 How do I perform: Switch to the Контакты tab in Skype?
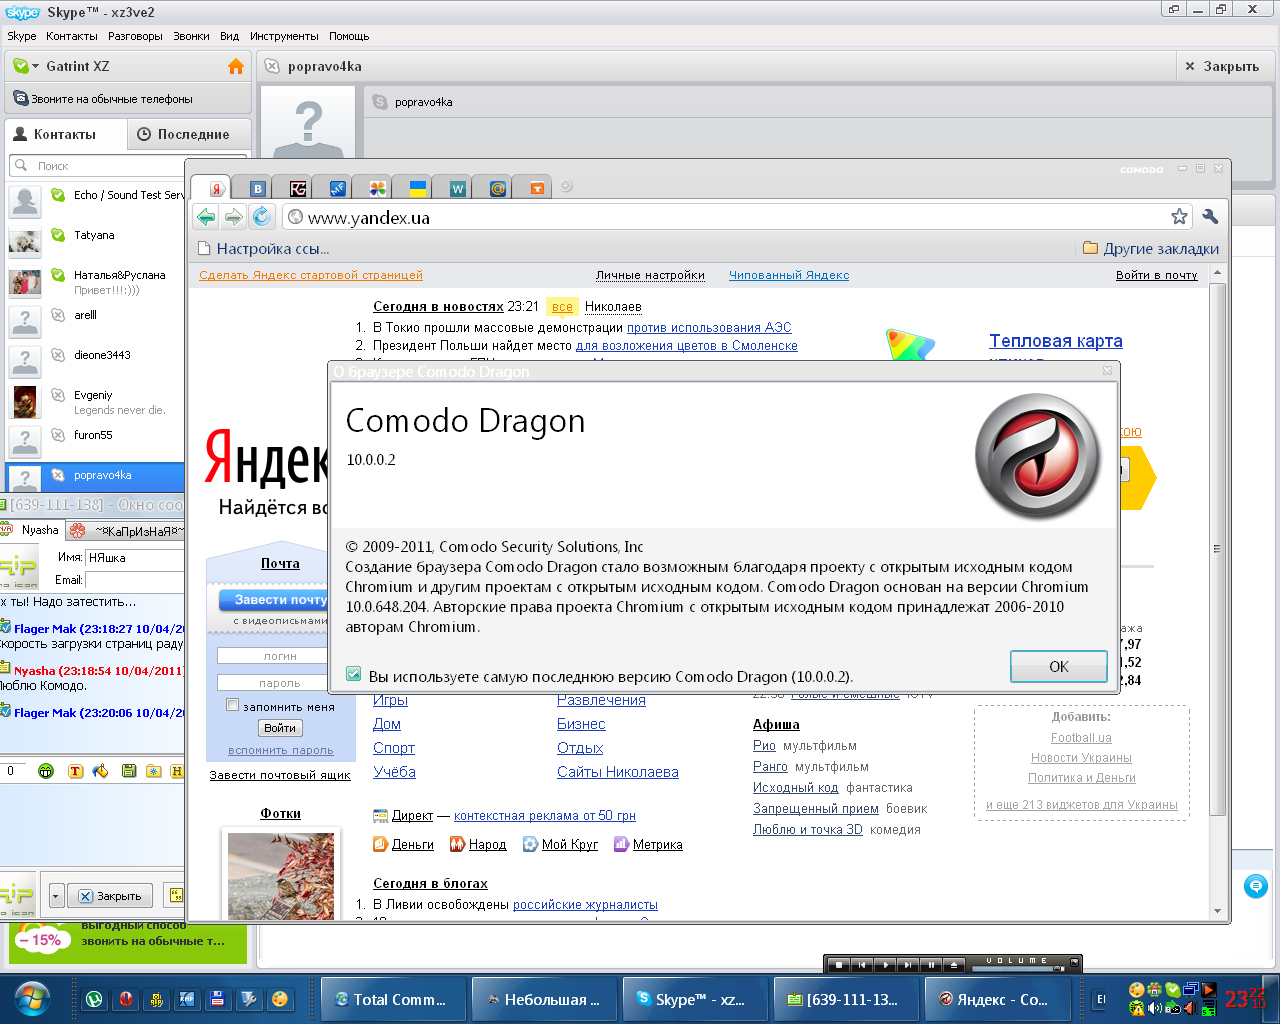tap(66, 134)
